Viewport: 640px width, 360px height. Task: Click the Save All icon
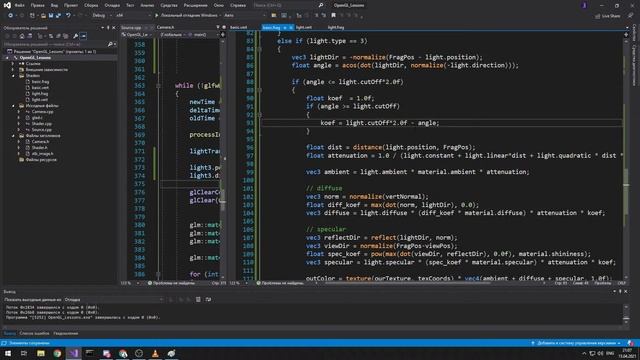coord(58,16)
